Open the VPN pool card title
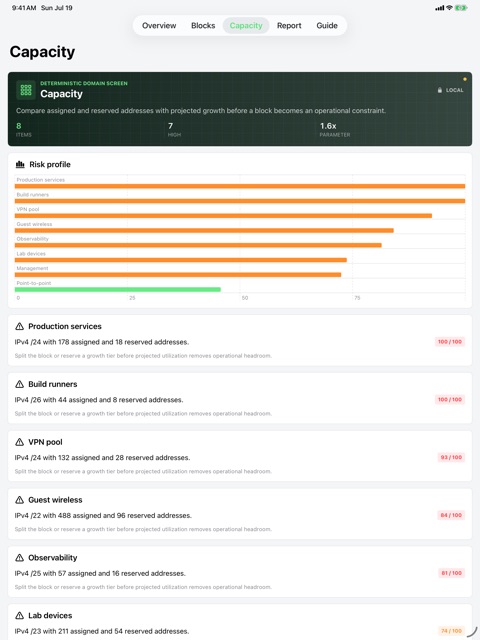This screenshot has height=640, width=480. click(x=45, y=442)
